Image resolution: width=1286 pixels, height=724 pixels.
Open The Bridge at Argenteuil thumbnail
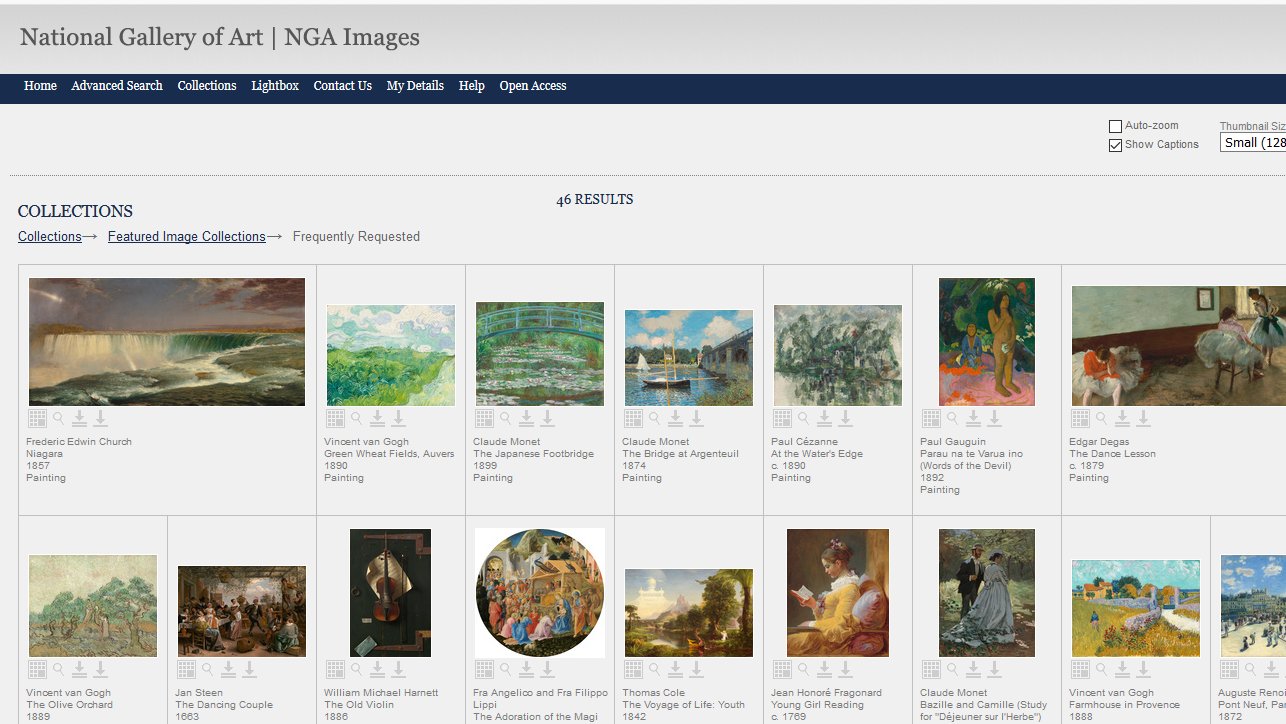pyautogui.click(x=689, y=358)
